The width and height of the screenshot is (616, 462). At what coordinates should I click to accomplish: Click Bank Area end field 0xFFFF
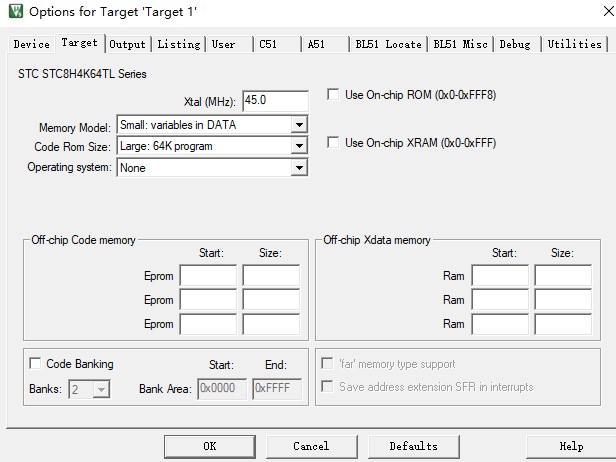pyautogui.click(x=277, y=389)
